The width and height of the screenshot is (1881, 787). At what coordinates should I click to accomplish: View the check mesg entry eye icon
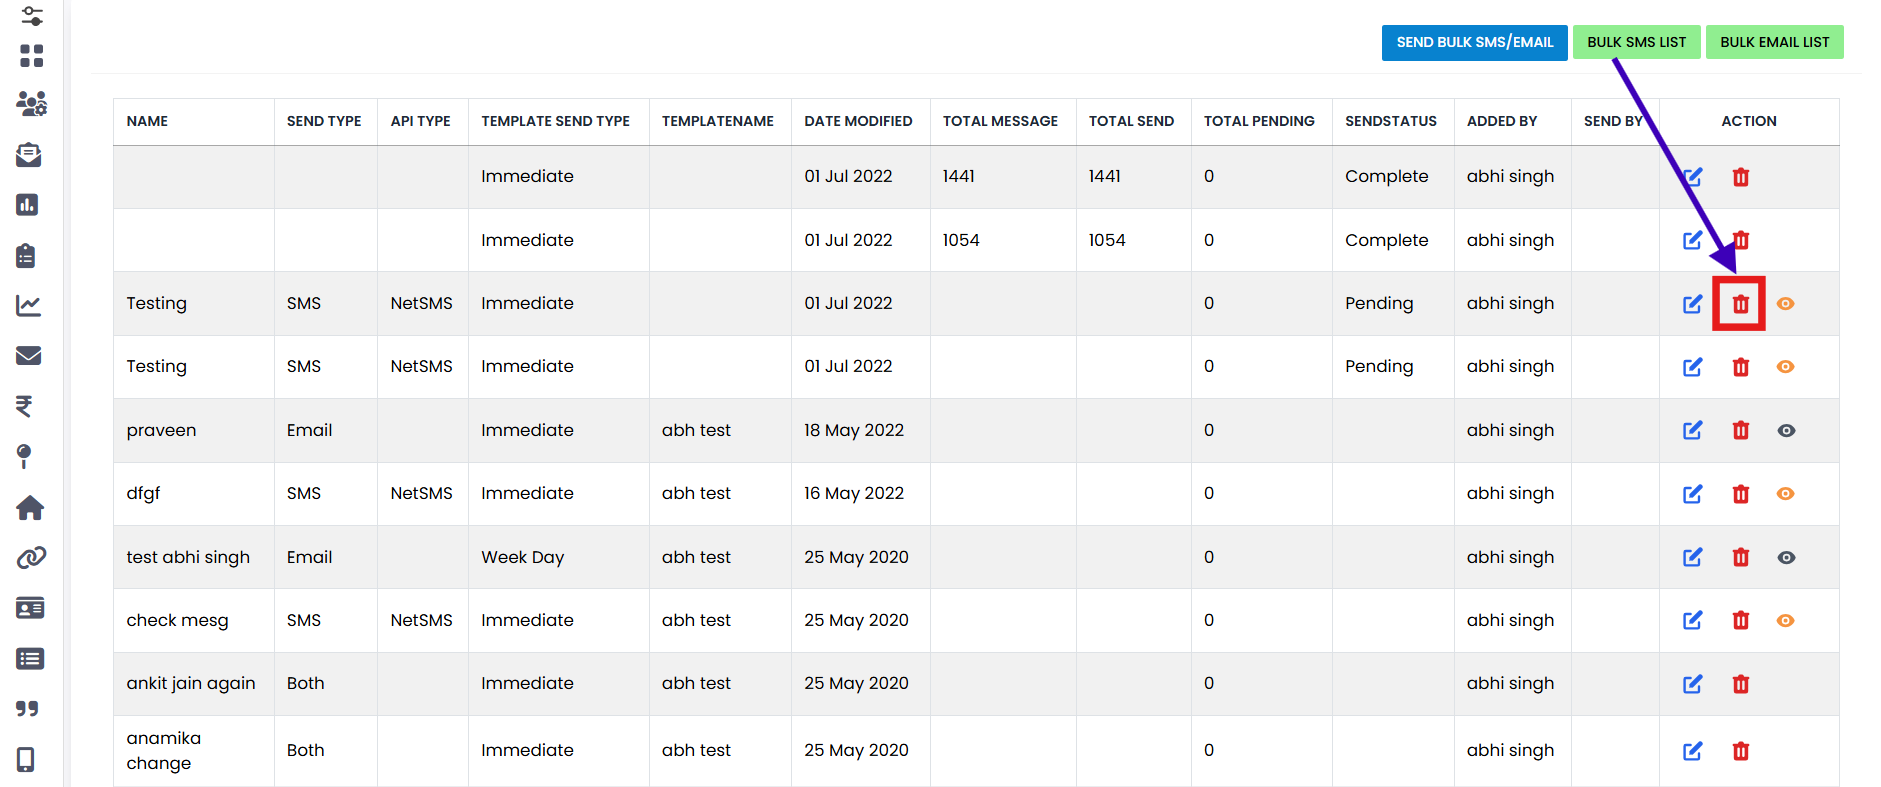pos(1785,621)
